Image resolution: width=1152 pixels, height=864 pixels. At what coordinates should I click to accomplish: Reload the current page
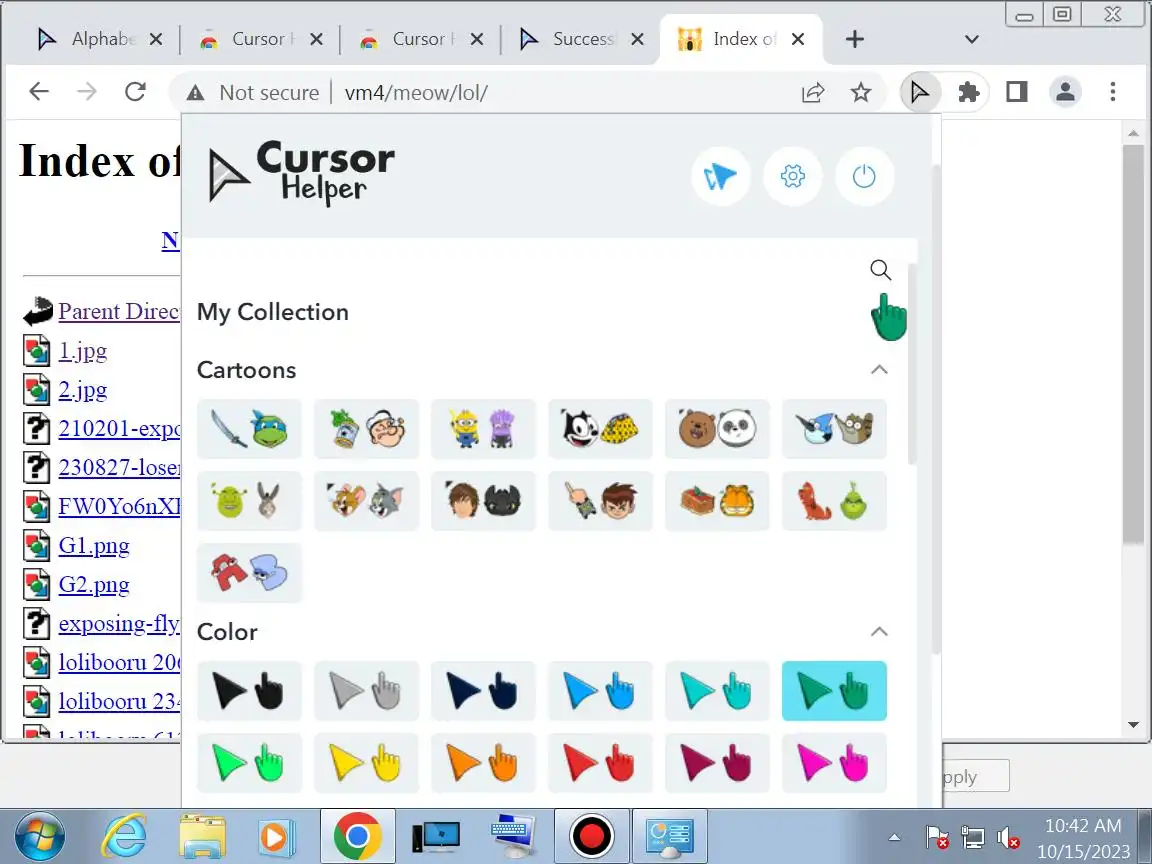coord(135,92)
